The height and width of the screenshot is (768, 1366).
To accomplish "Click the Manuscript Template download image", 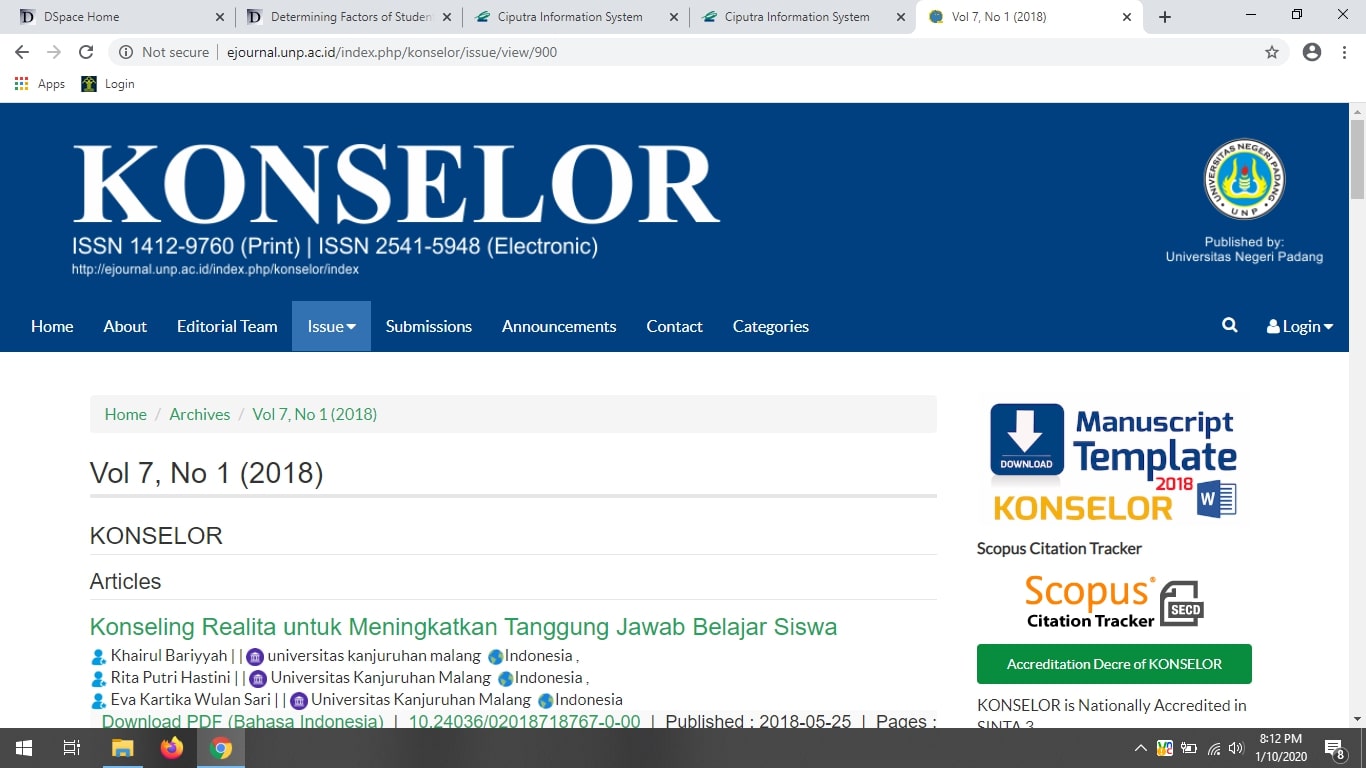I will [x=1114, y=462].
